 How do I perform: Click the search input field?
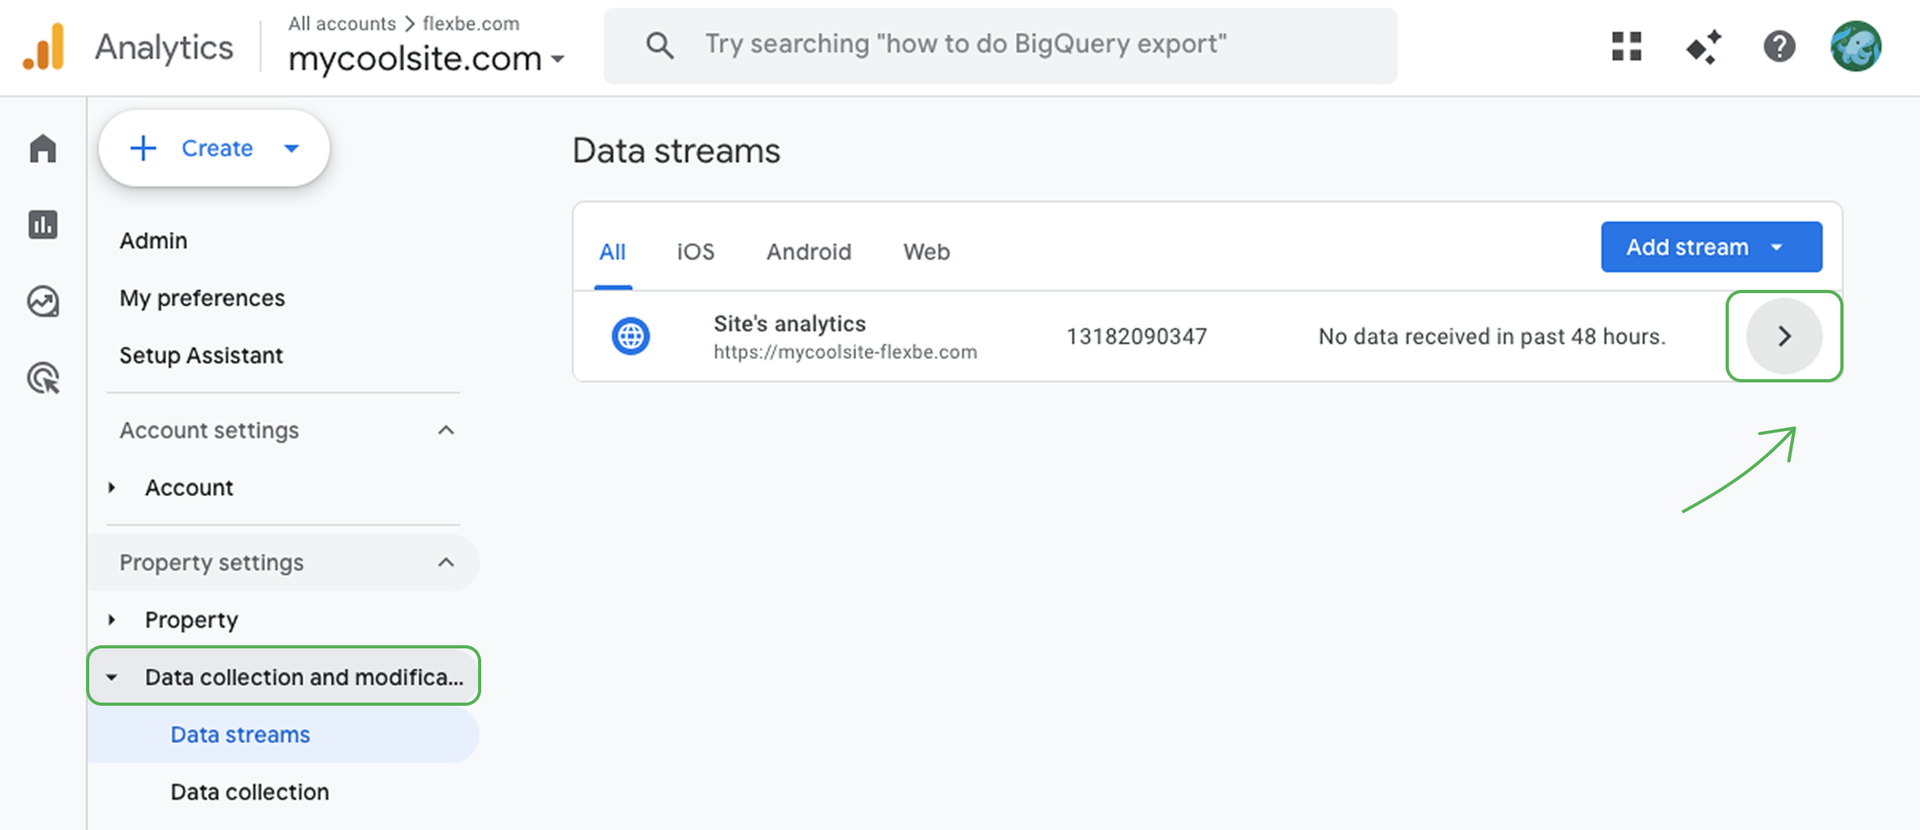1000,45
